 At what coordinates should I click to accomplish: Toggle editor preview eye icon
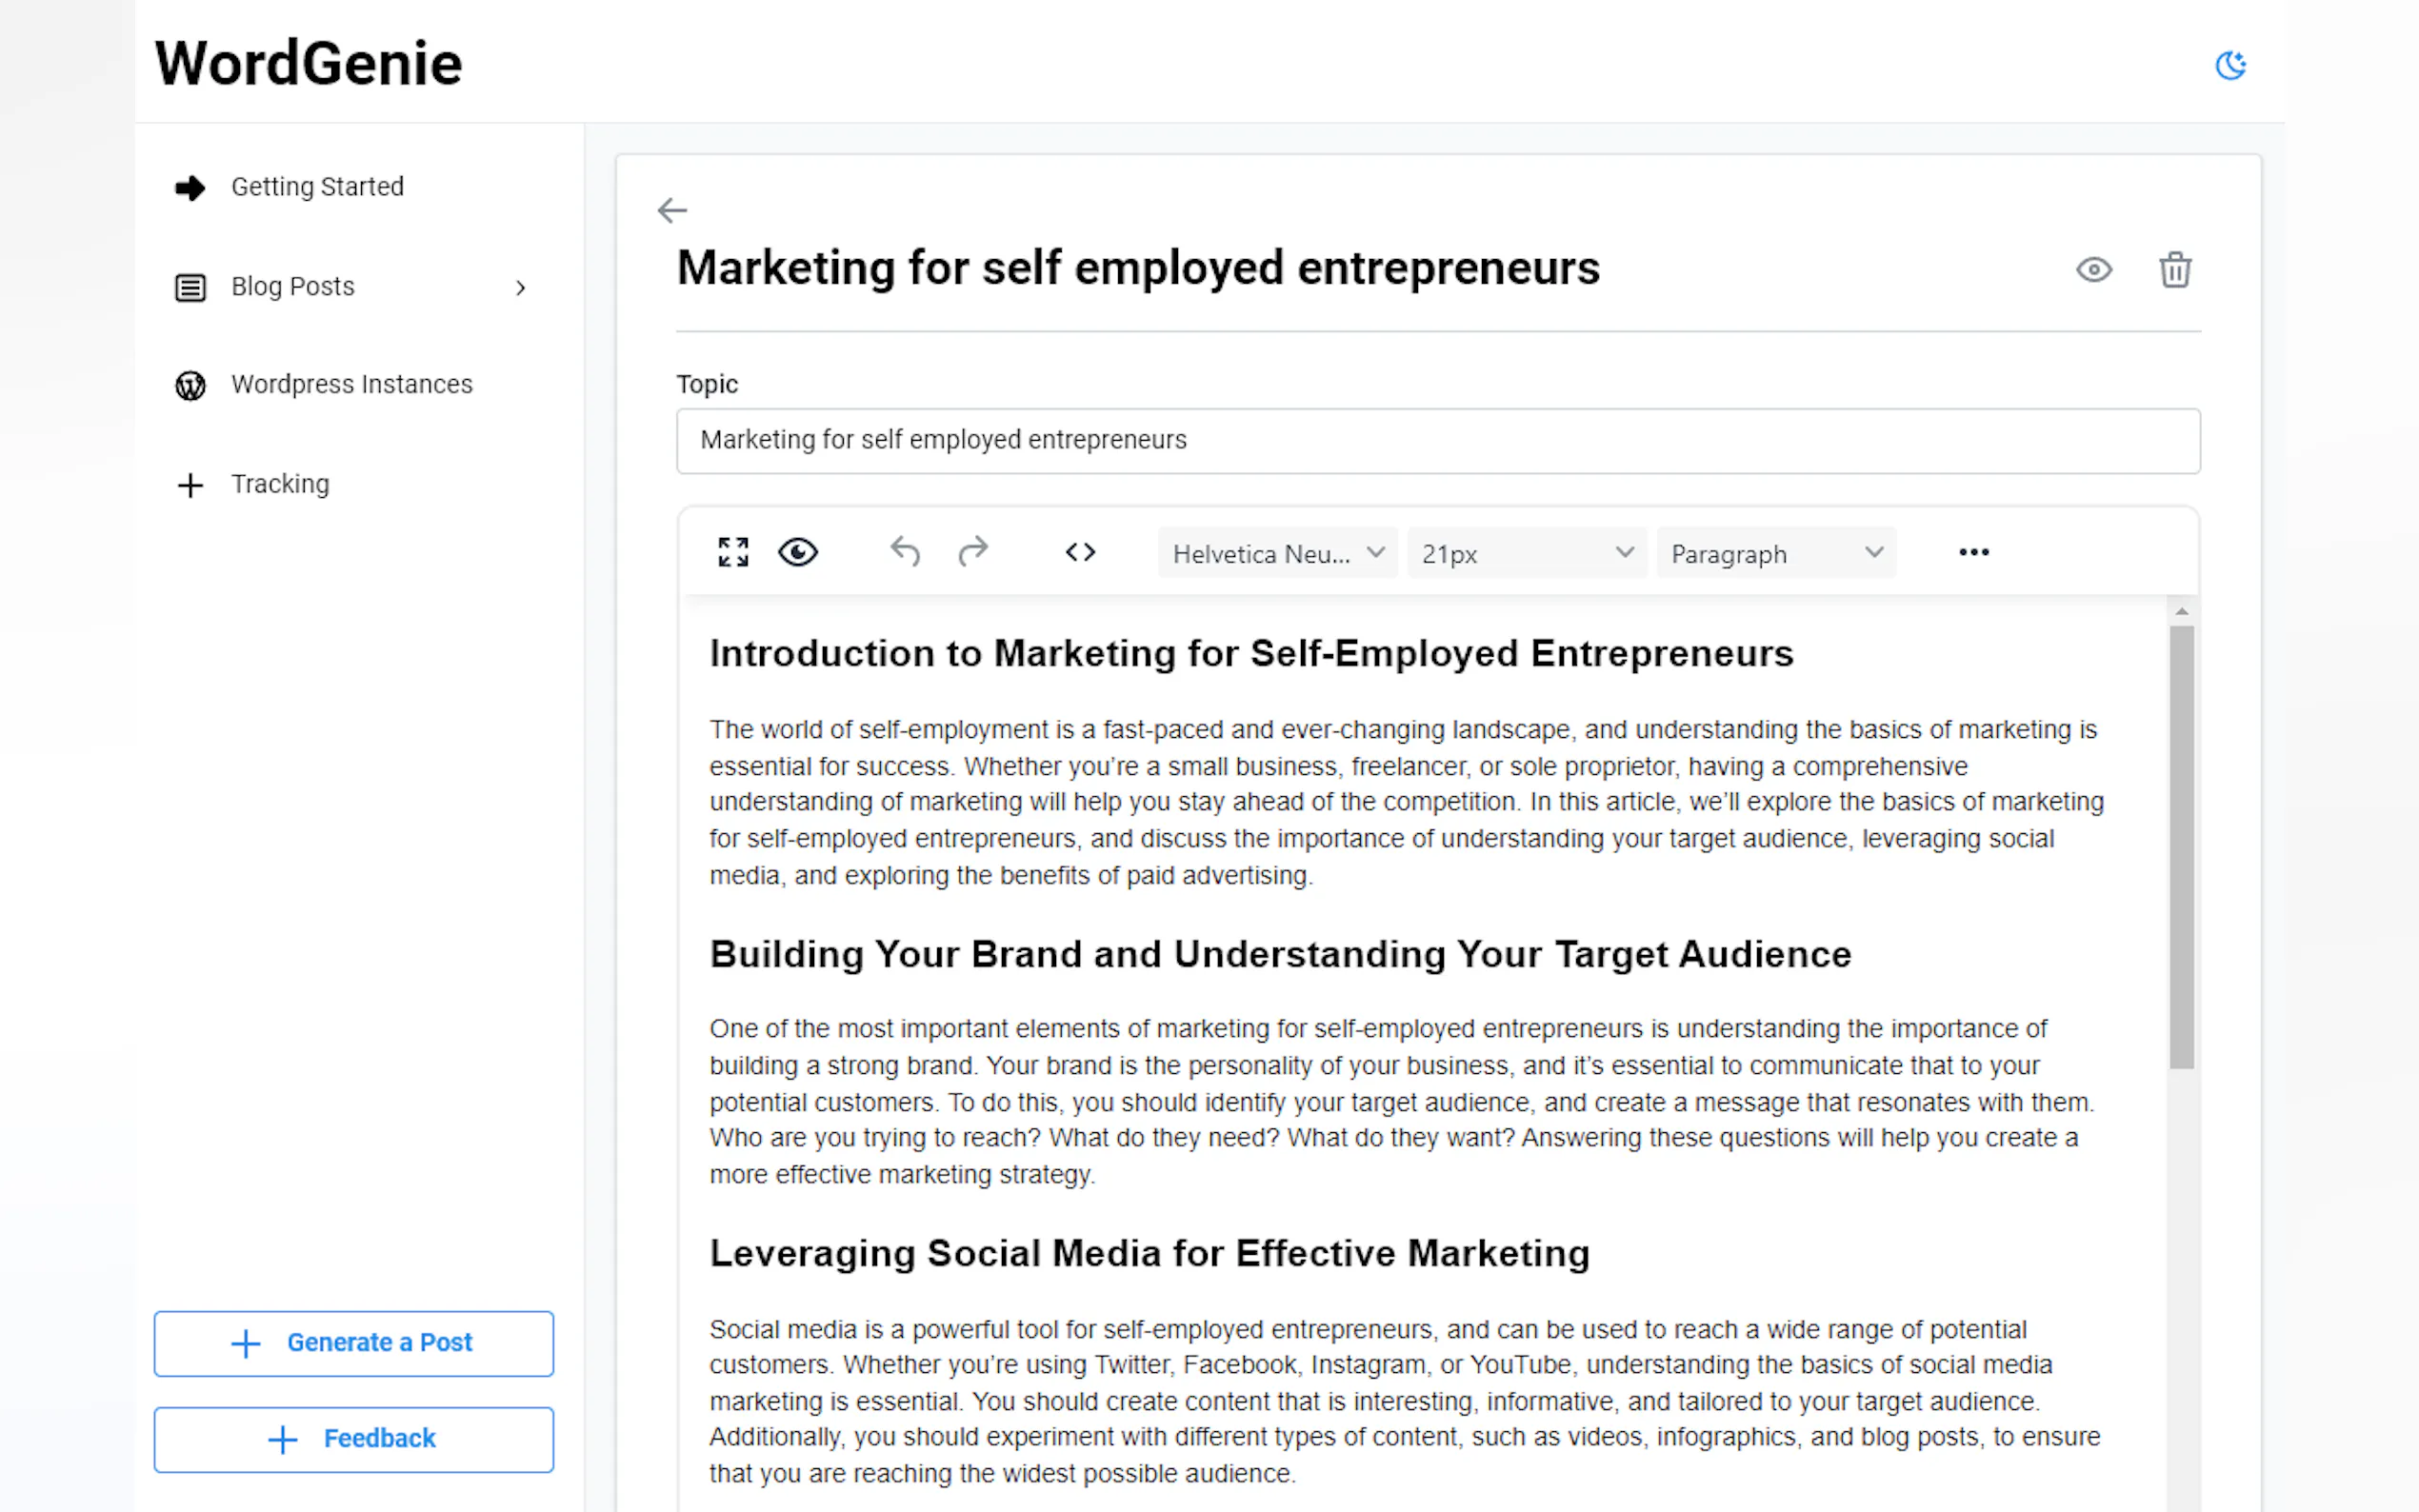pyautogui.click(x=798, y=552)
